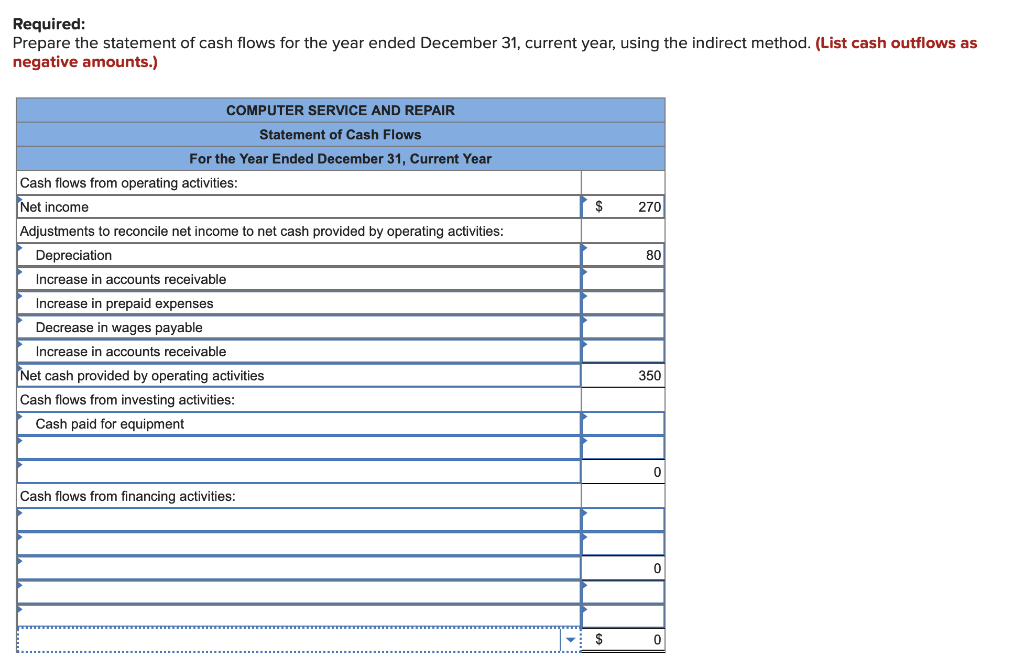
Task: Click the amount cell next to wages payable
Action: pyautogui.click(x=622, y=327)
